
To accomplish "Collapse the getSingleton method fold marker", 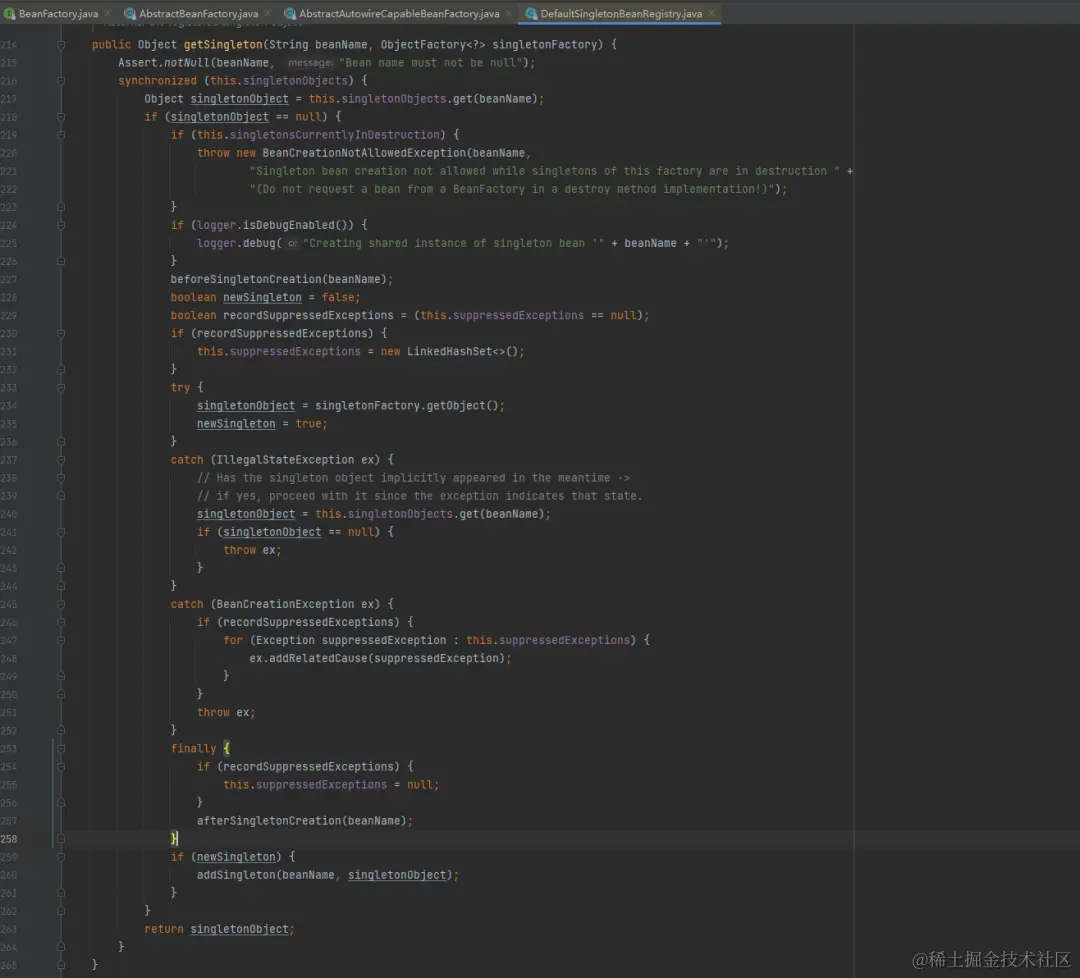I will click(61, 45).
